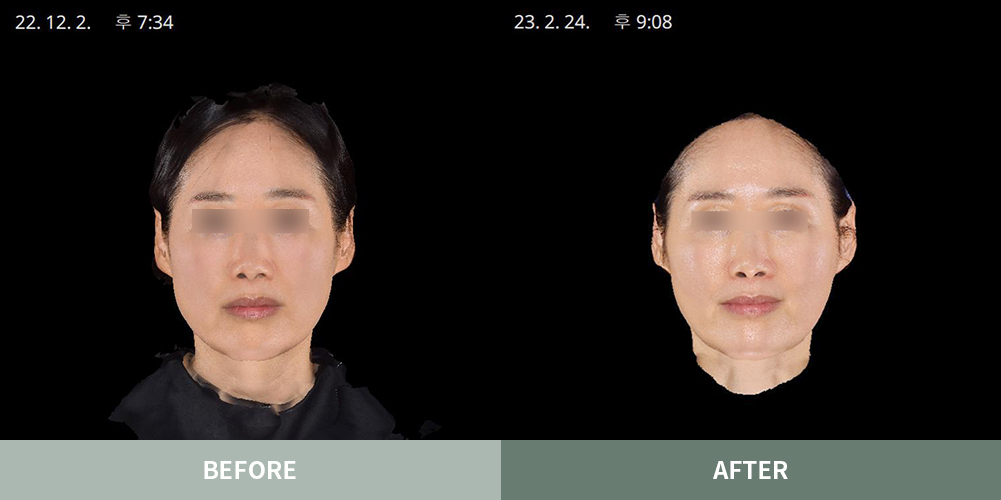
Task: Select the 22. 12. 2. date text
Action: (53, 22)
